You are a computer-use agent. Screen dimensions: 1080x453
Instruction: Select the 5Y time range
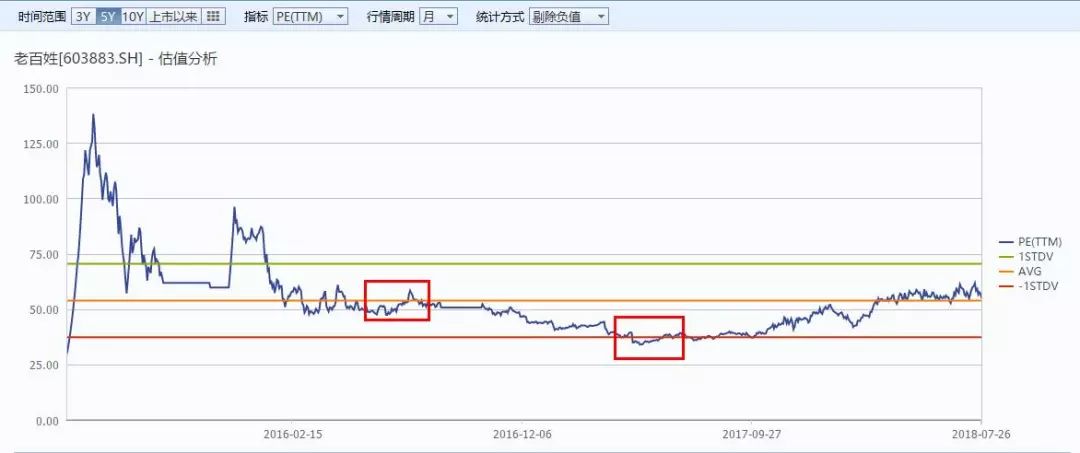tap(107, 17)
